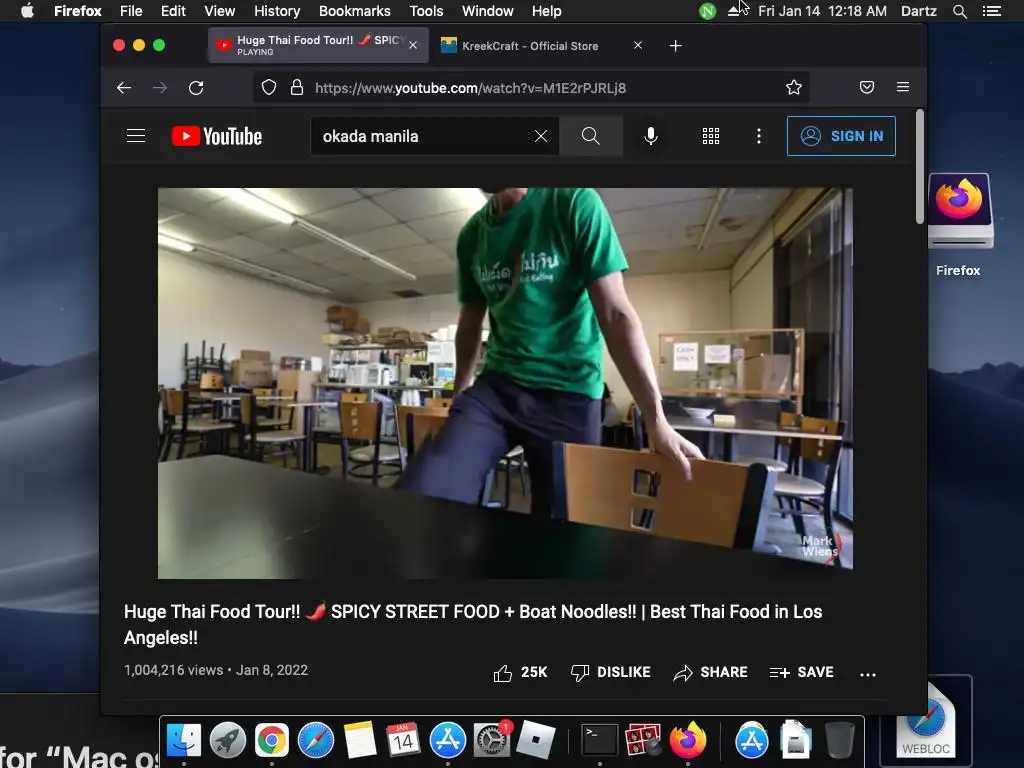
Task: Launch Safari from the Dock
Action: coord(315,741)
